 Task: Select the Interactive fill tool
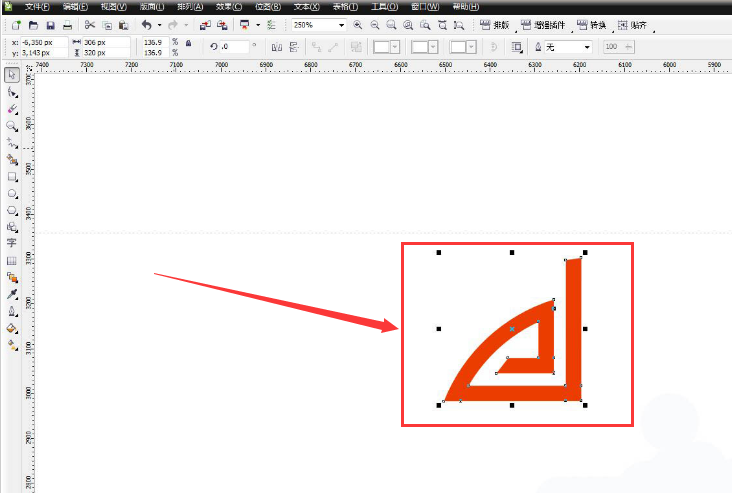[x=12, y=345]
